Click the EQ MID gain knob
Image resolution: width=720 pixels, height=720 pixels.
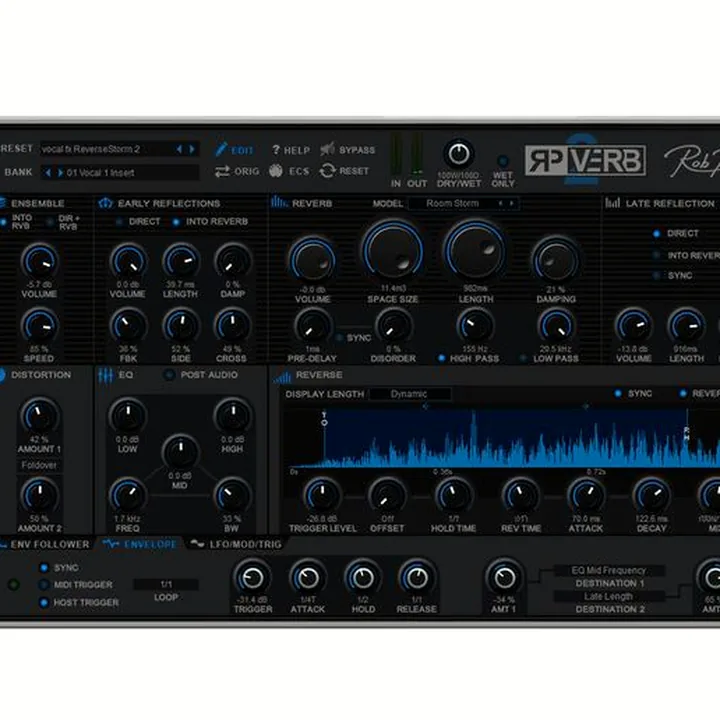tap(180, 452)
